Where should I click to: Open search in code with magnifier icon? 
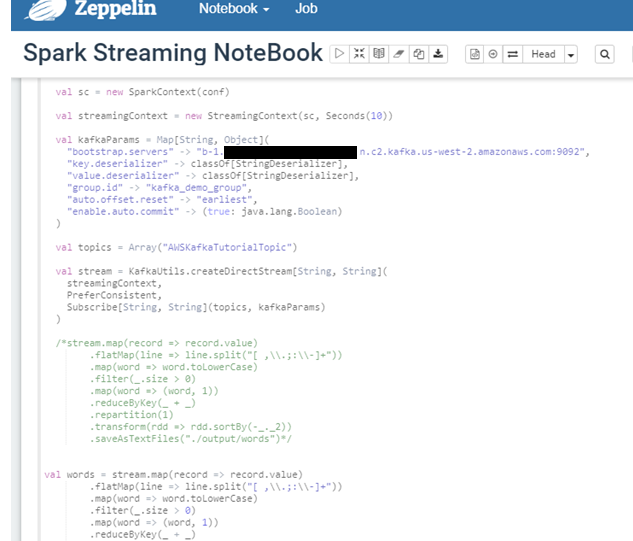click(x=605, y=54)
